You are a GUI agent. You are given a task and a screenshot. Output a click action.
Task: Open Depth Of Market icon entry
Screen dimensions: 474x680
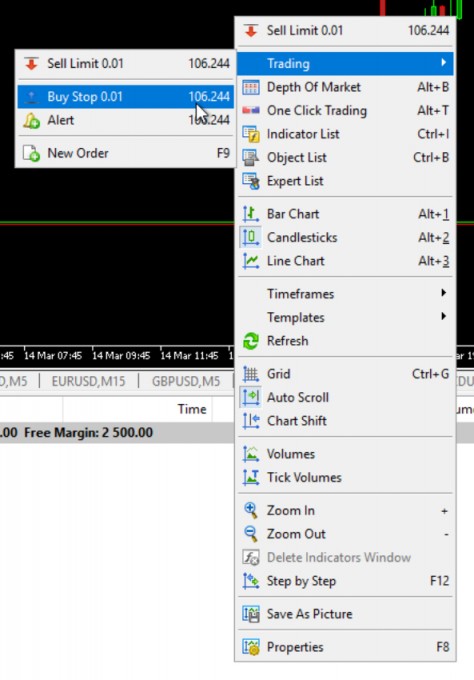click(251, 87)
